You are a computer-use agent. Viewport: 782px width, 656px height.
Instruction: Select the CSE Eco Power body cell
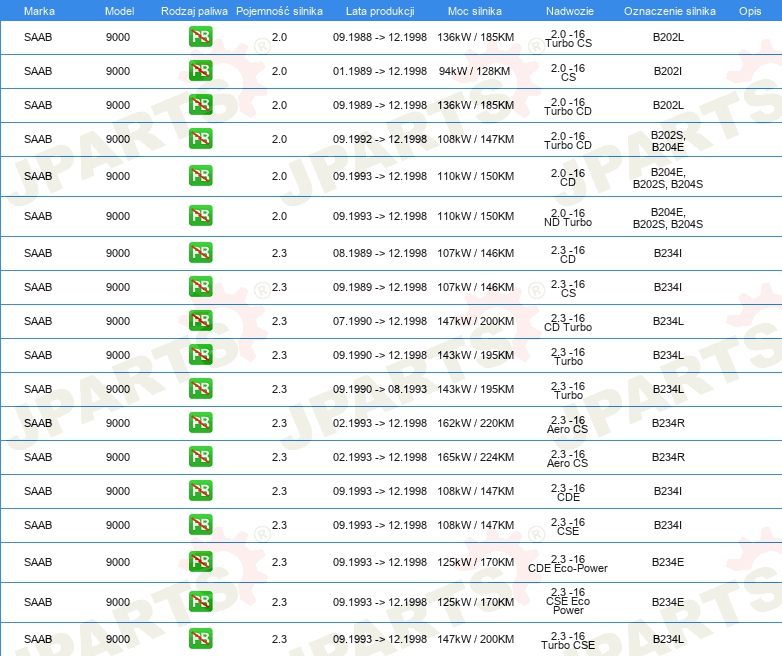(568, 601)
